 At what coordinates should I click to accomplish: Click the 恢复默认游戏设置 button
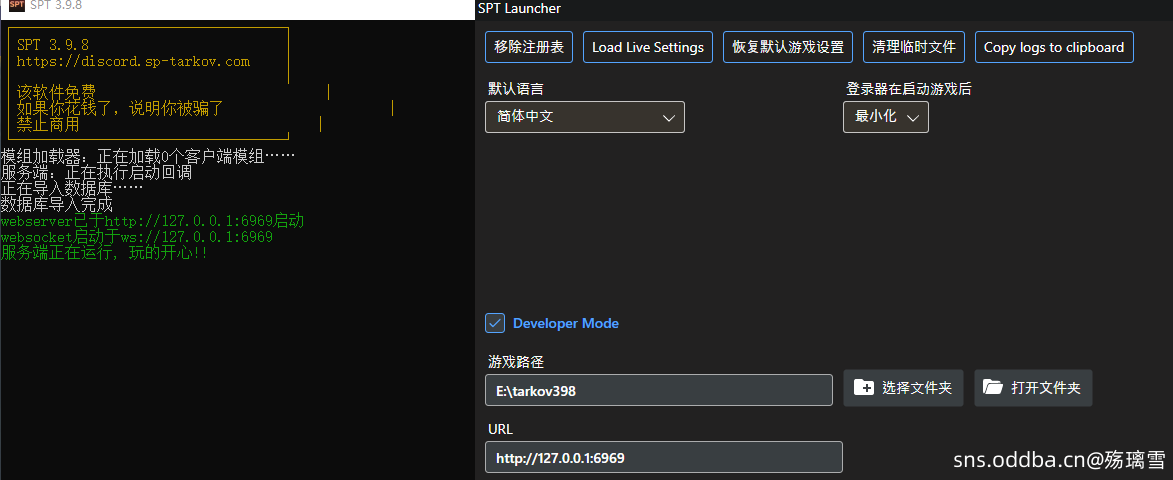click(x=788, y=47)
